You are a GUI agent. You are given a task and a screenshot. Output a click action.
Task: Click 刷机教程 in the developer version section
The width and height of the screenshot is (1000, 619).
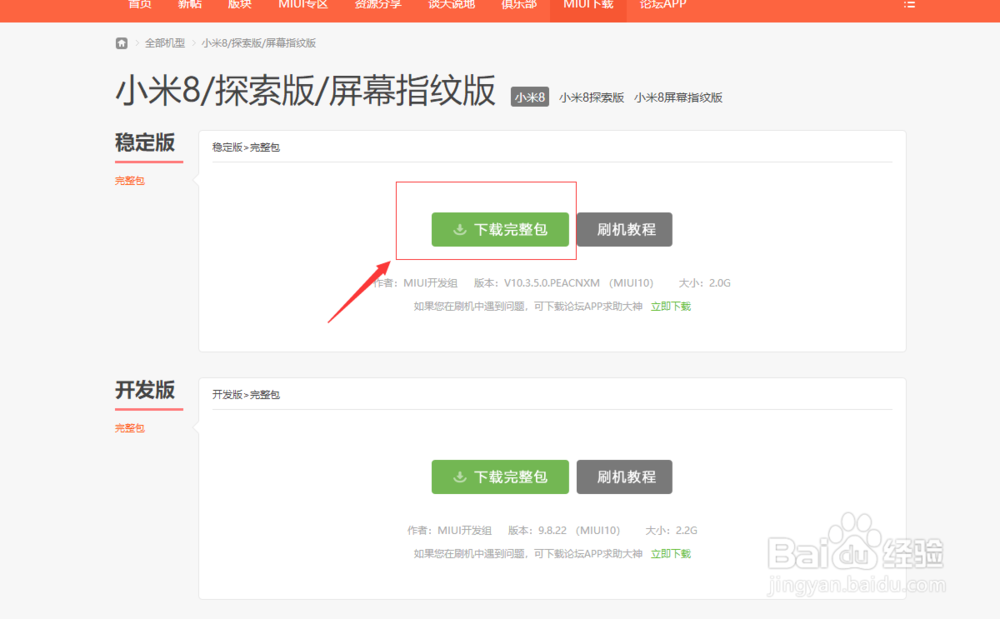pyautogui.click(x=624, y=477)
